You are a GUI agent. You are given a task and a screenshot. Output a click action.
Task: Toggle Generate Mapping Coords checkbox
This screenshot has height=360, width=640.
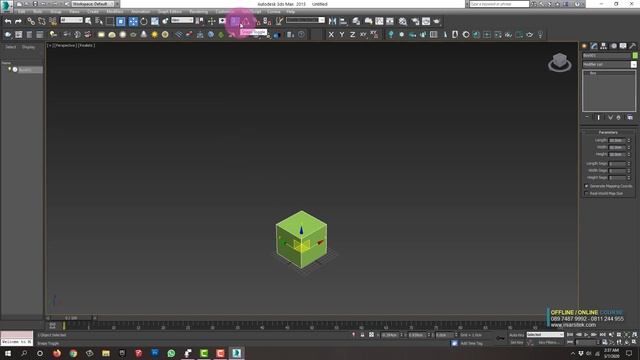(587, 186)
